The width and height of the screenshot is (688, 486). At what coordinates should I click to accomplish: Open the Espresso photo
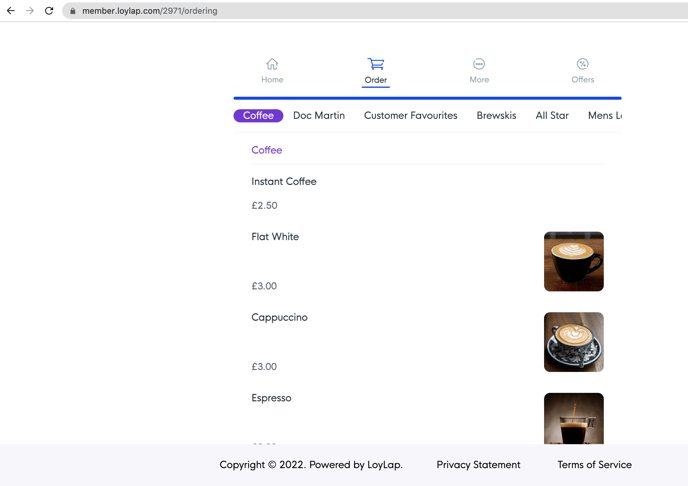[x=573, y=418]
